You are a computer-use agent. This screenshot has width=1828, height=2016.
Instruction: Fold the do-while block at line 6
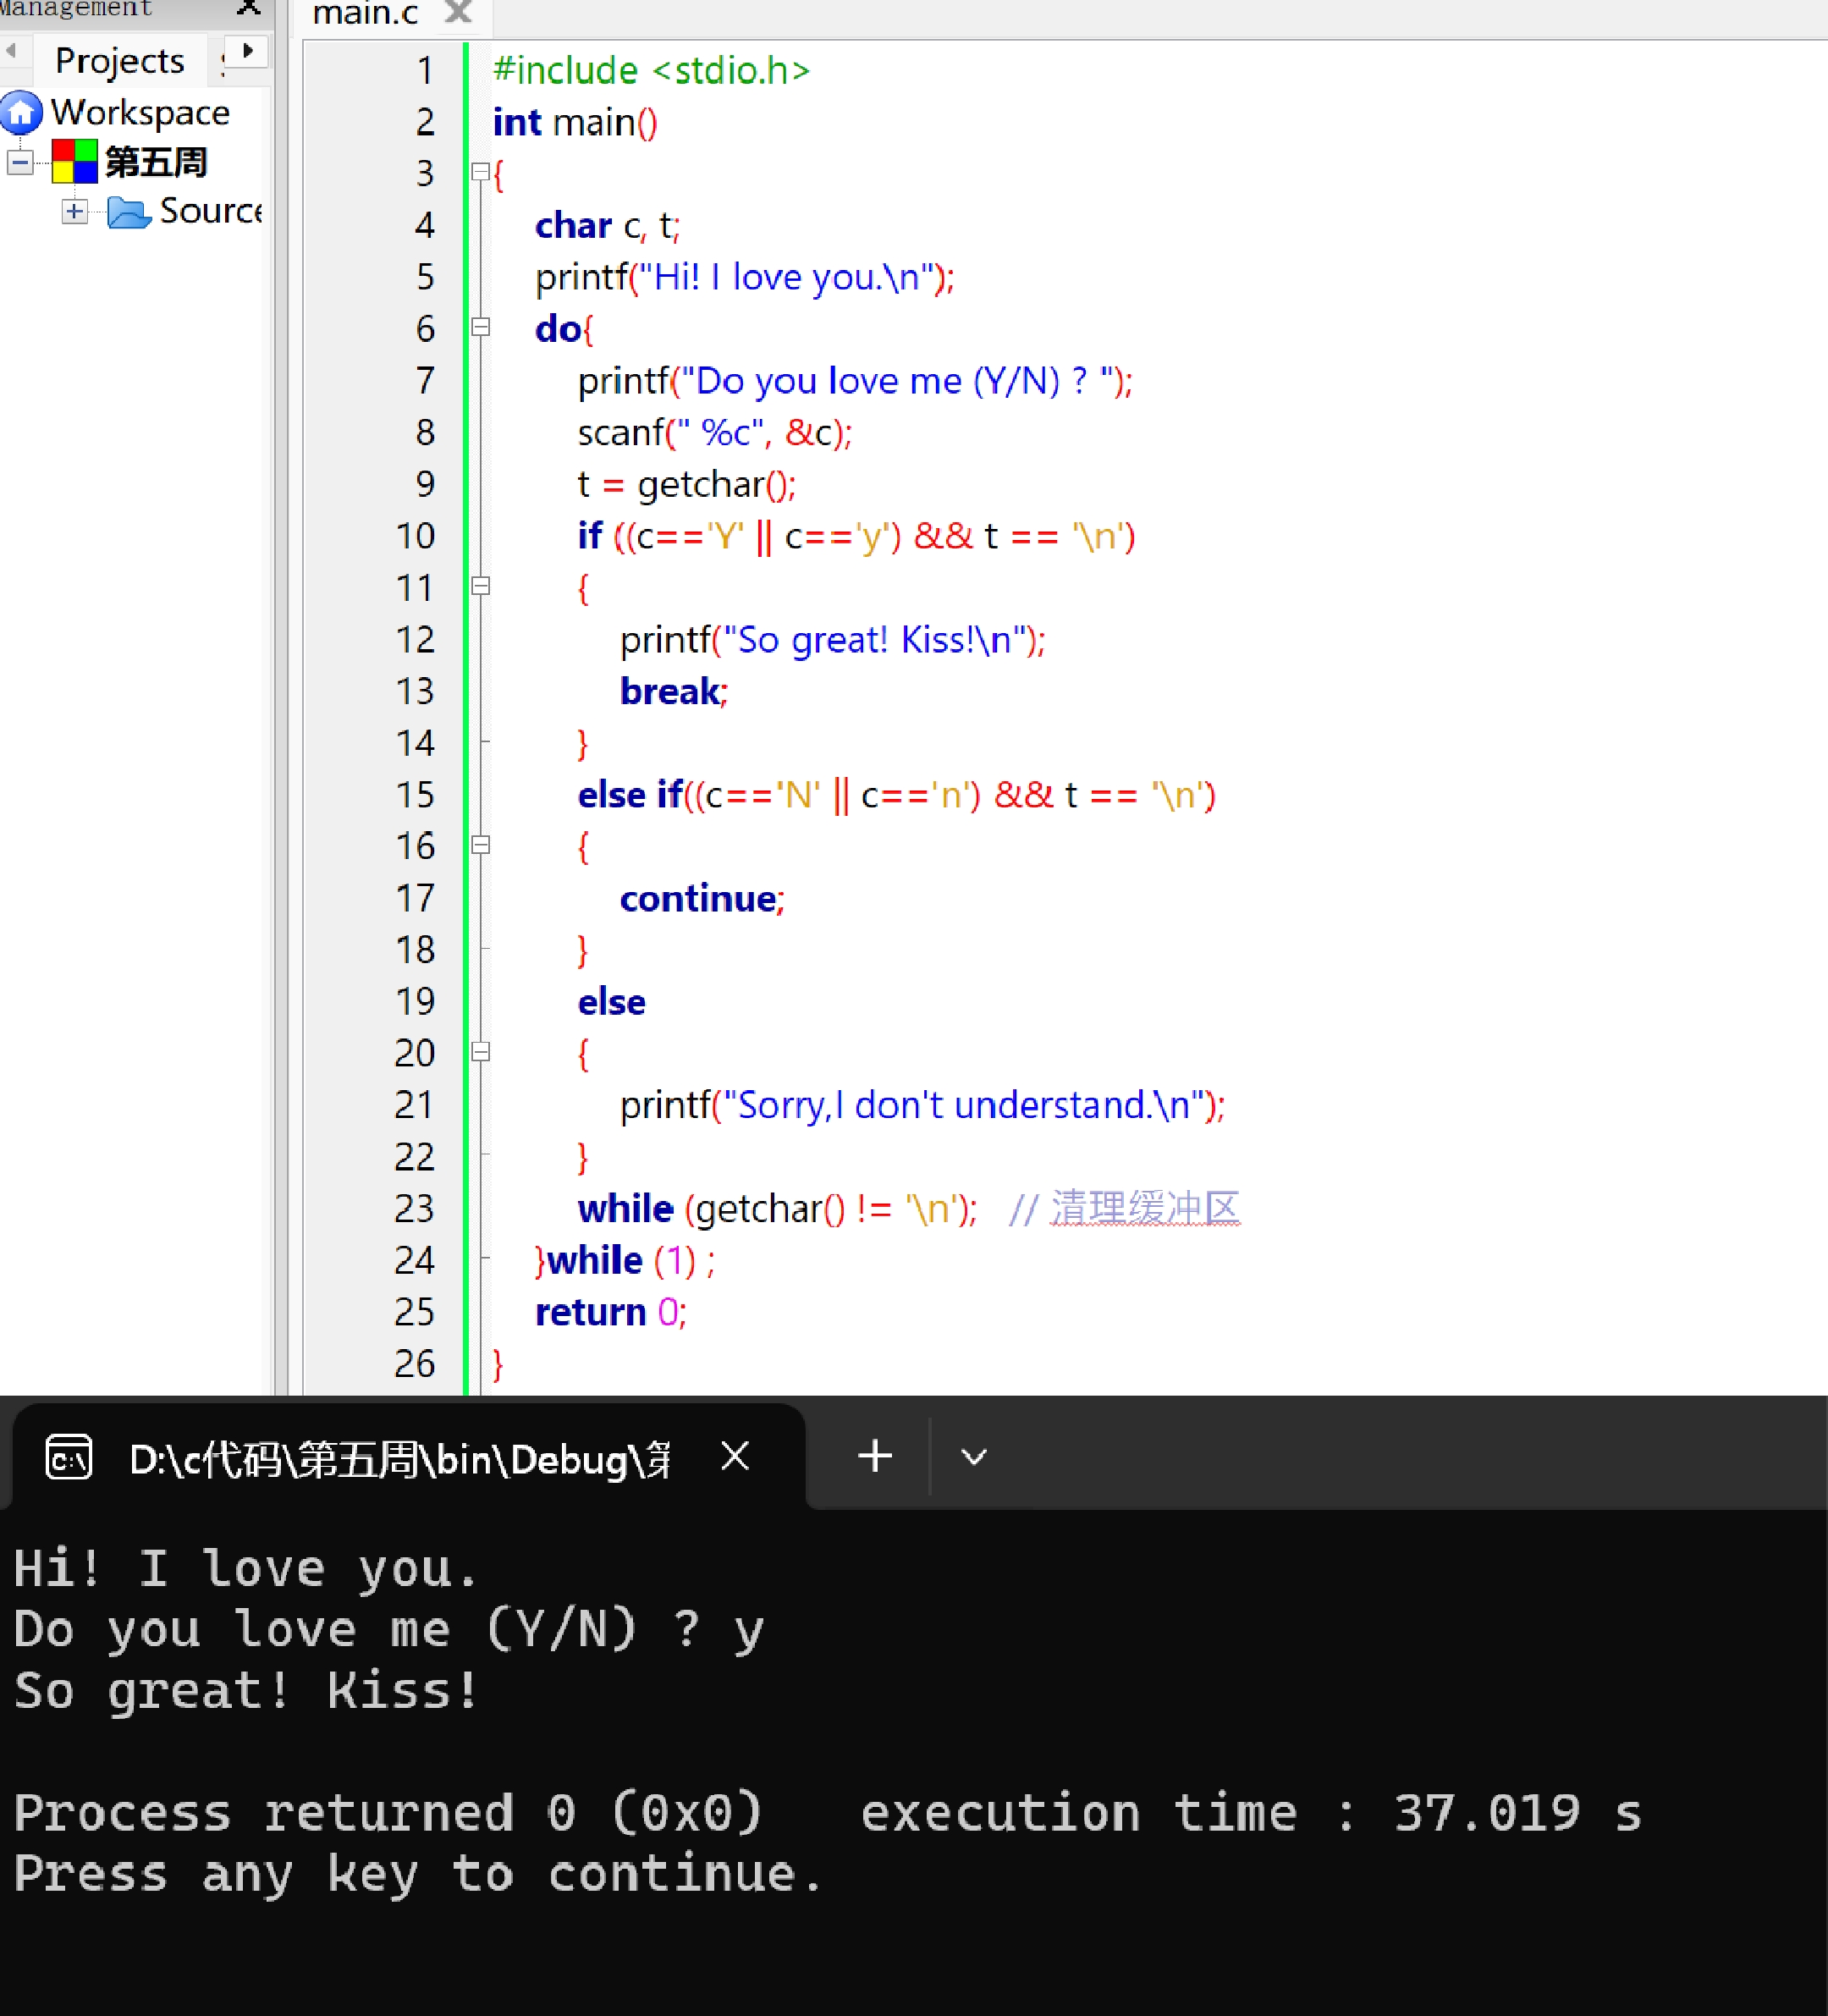(481, 328)
